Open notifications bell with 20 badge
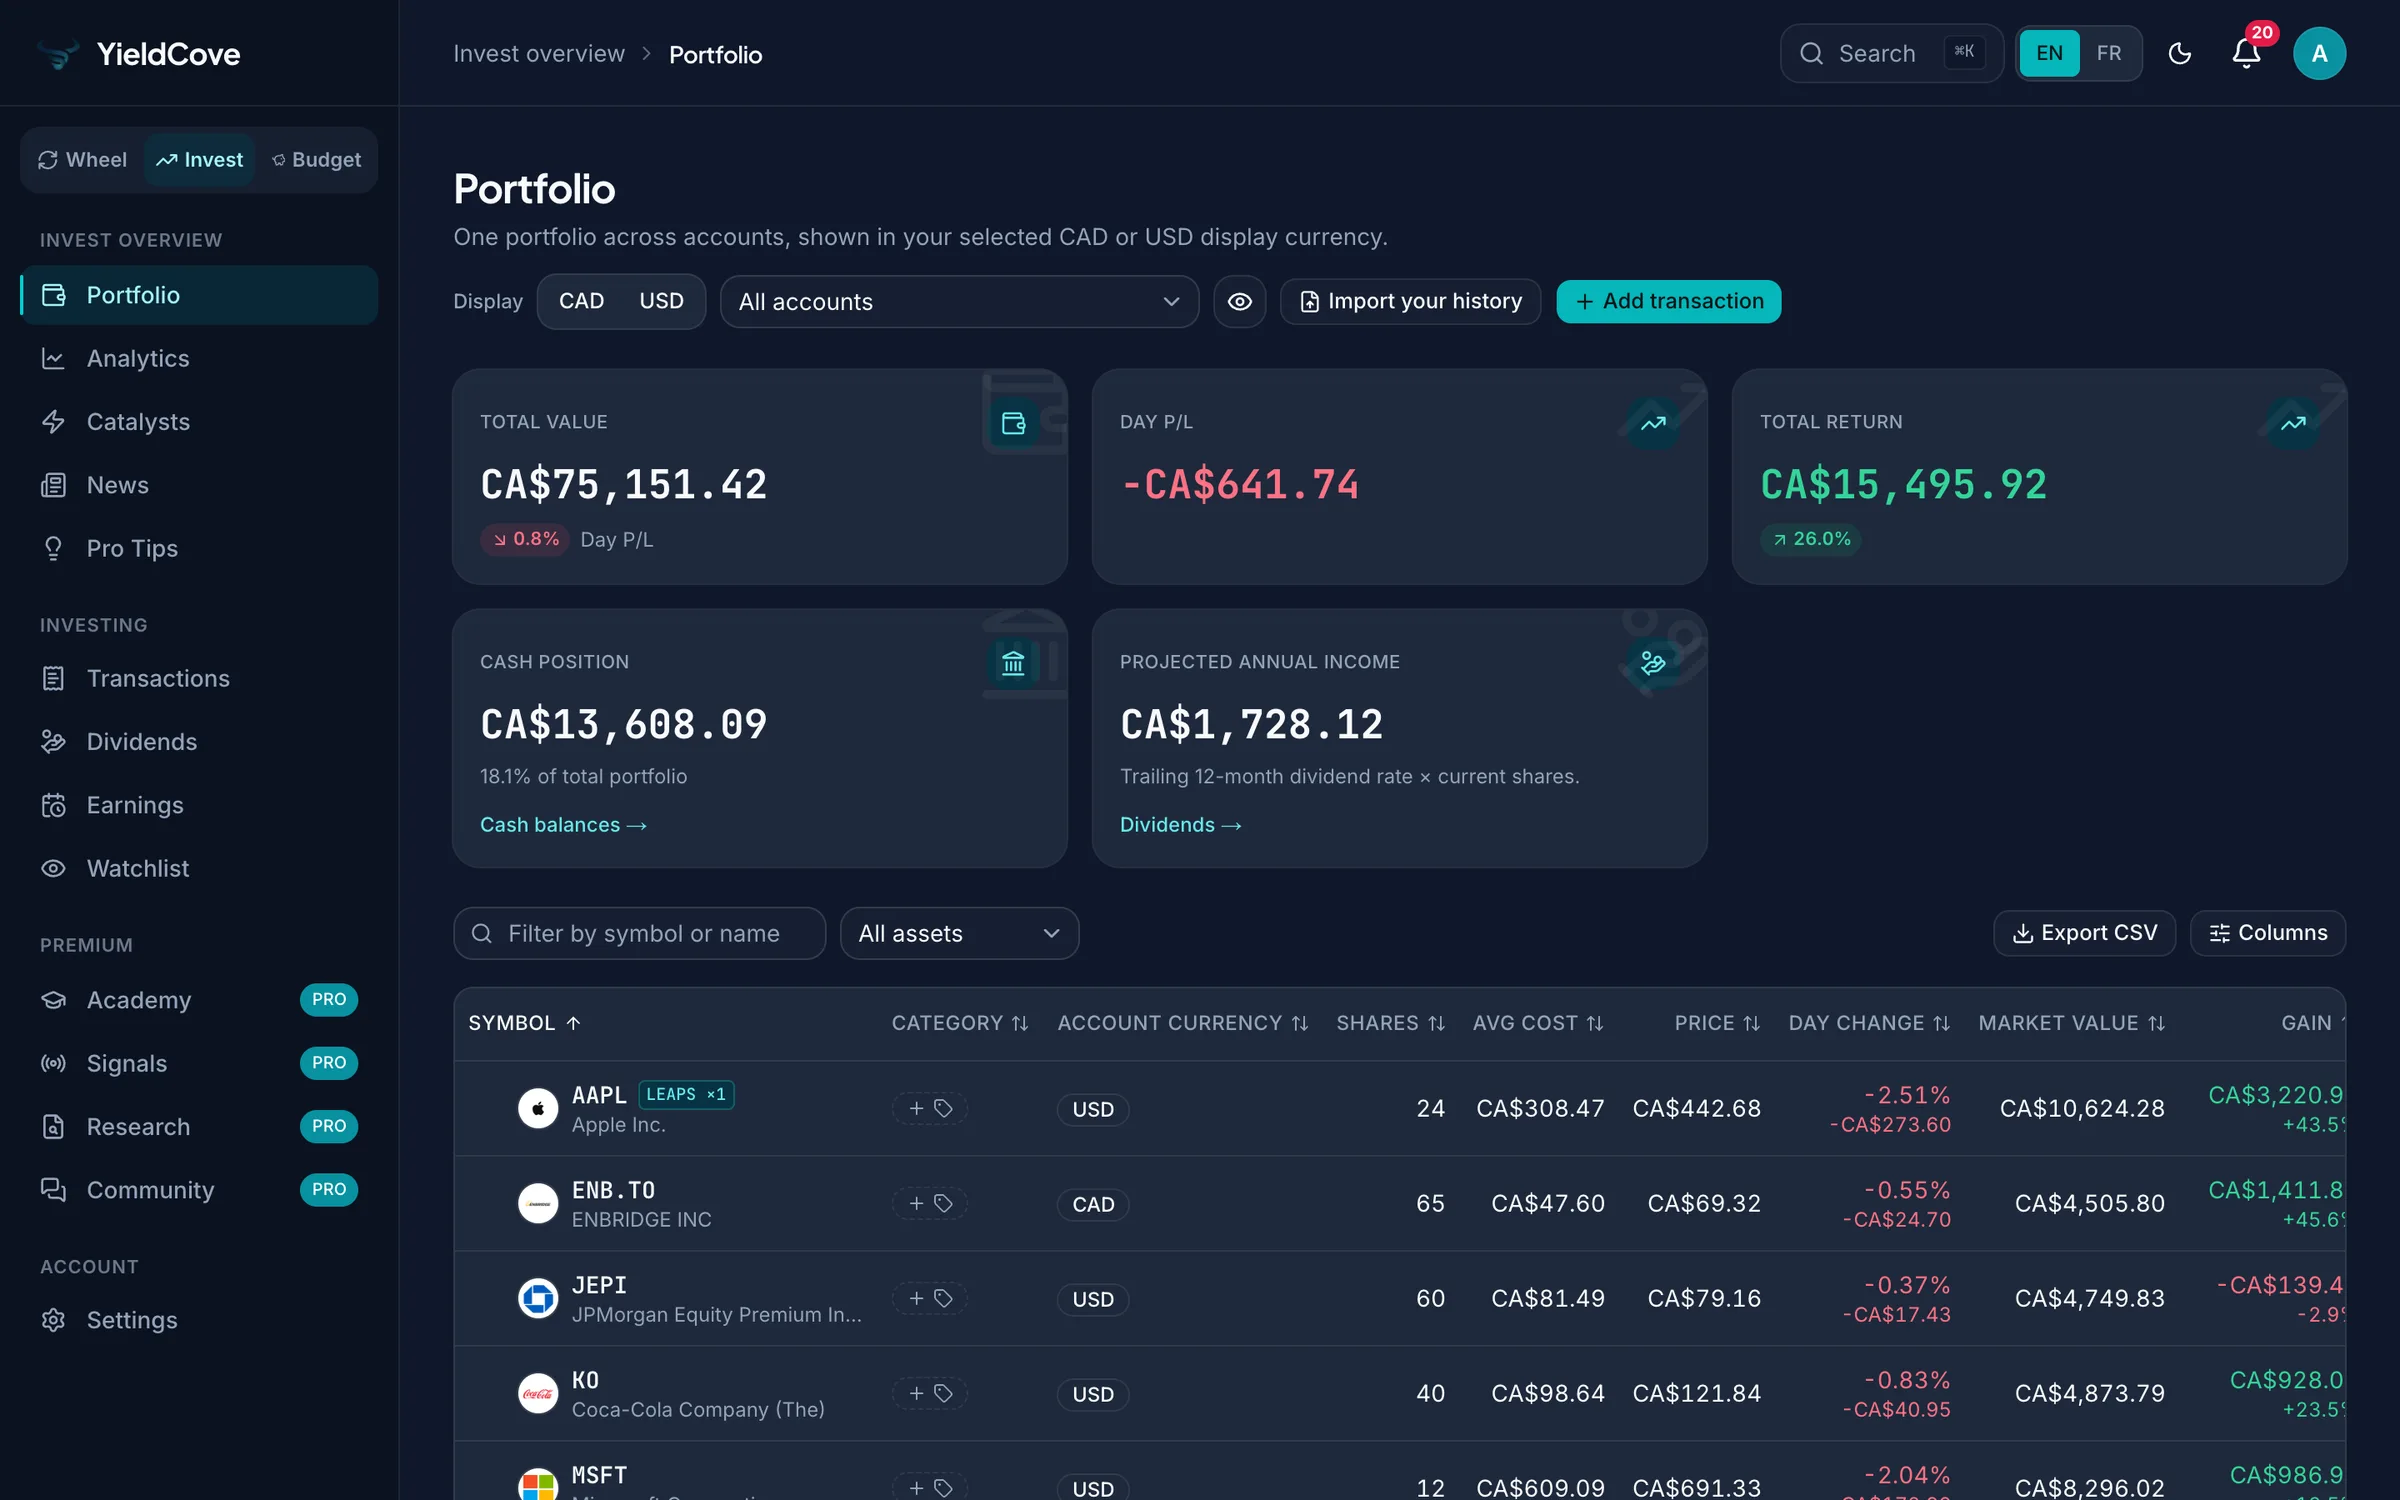The image size is (2400, 1500). click(x=2246, y=53)
